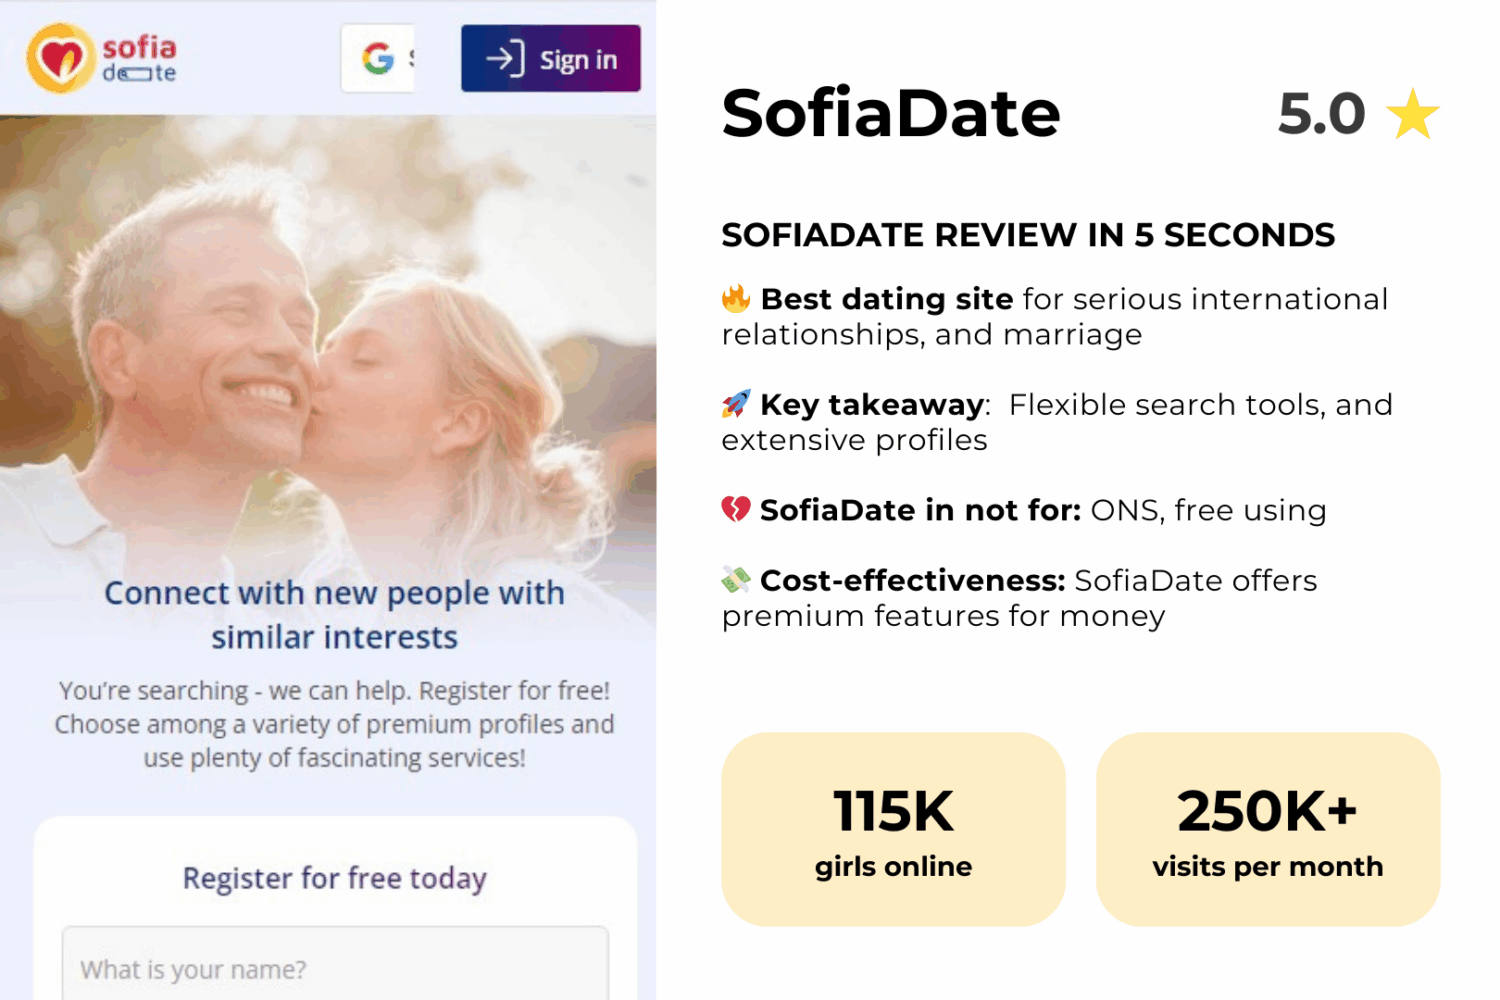The height and width of the screenshot is (1000, 1500).
Task: Click the 250K+ visits per month card
Action: click(1267, 829)
